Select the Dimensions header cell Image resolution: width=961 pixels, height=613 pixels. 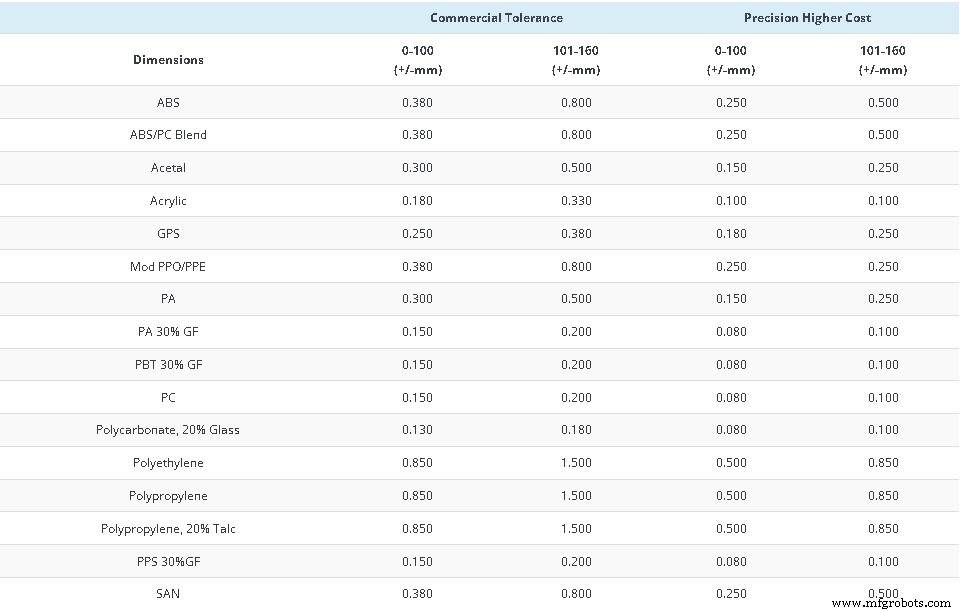coord(168,60)
